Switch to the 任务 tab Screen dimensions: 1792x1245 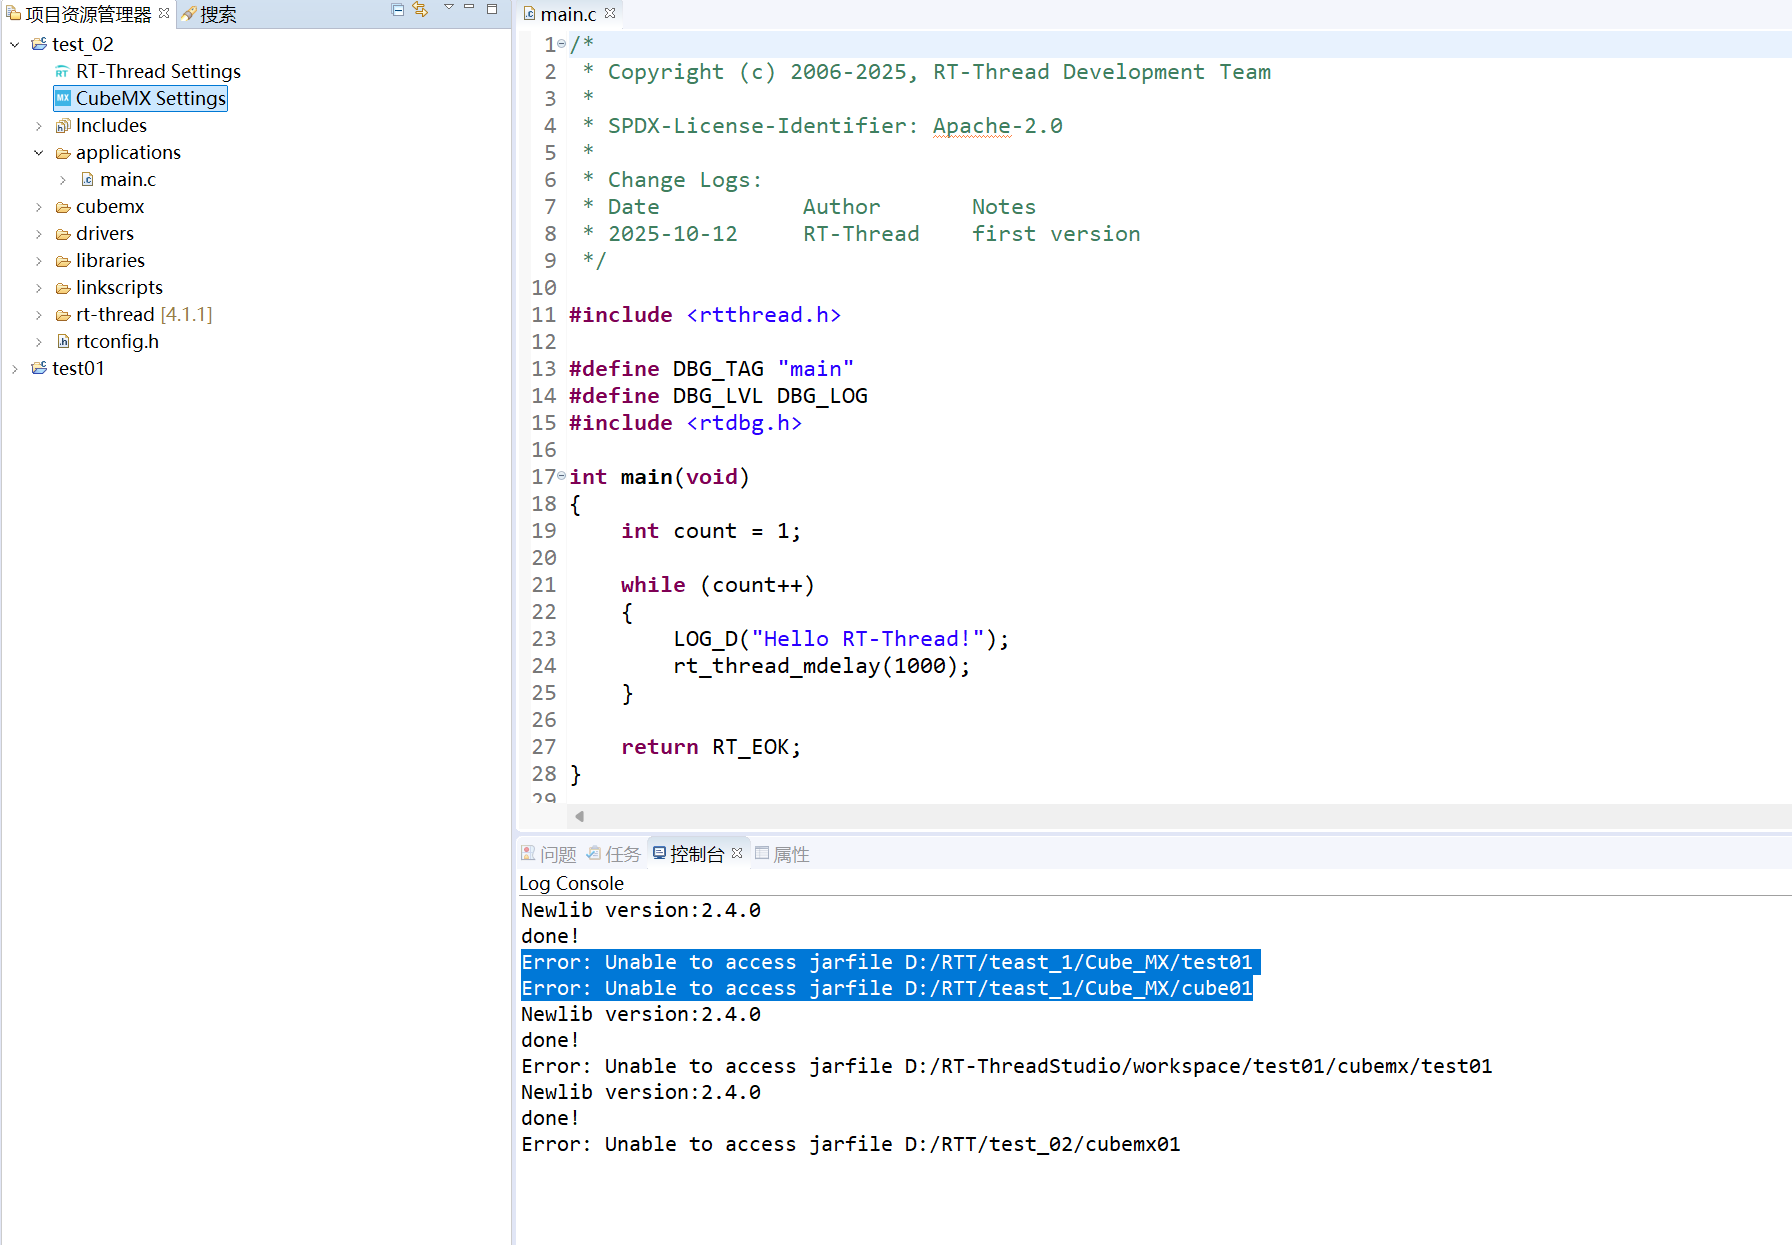(614, 854)
